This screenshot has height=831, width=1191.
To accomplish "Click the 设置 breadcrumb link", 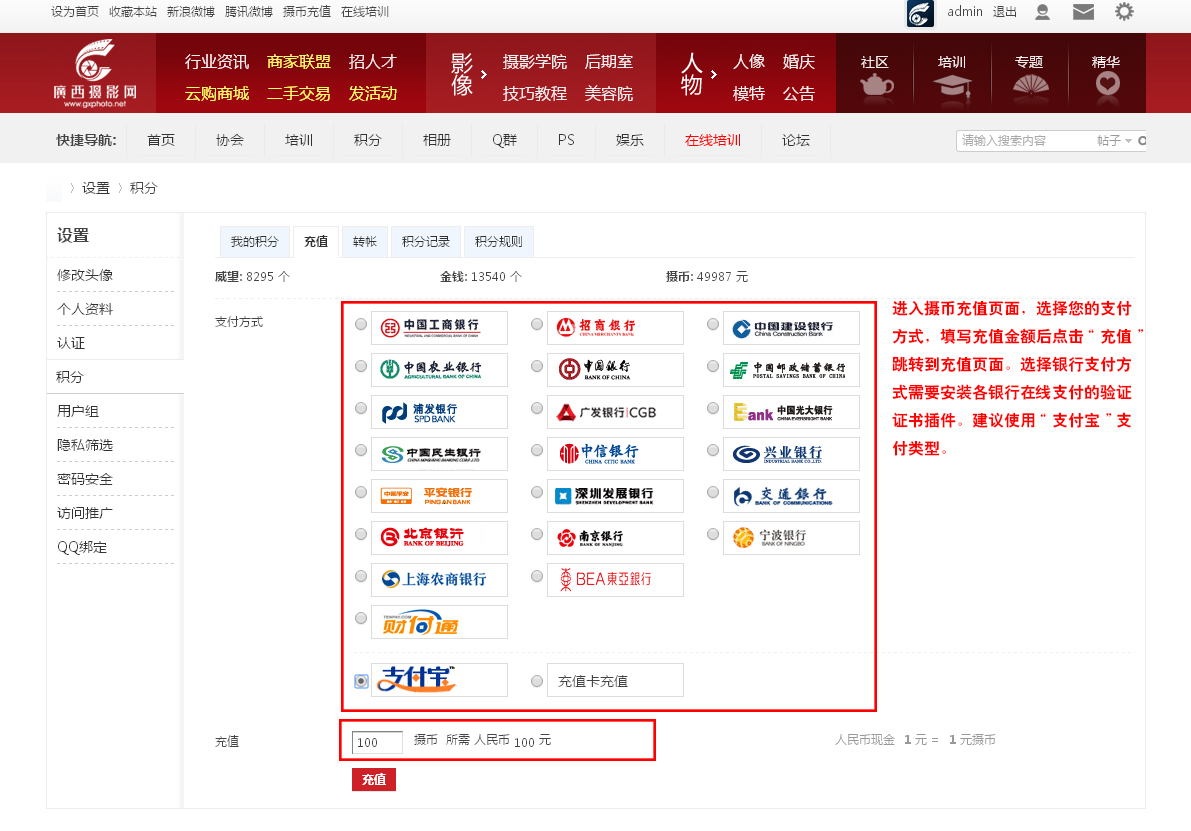I will click(96, 188).
